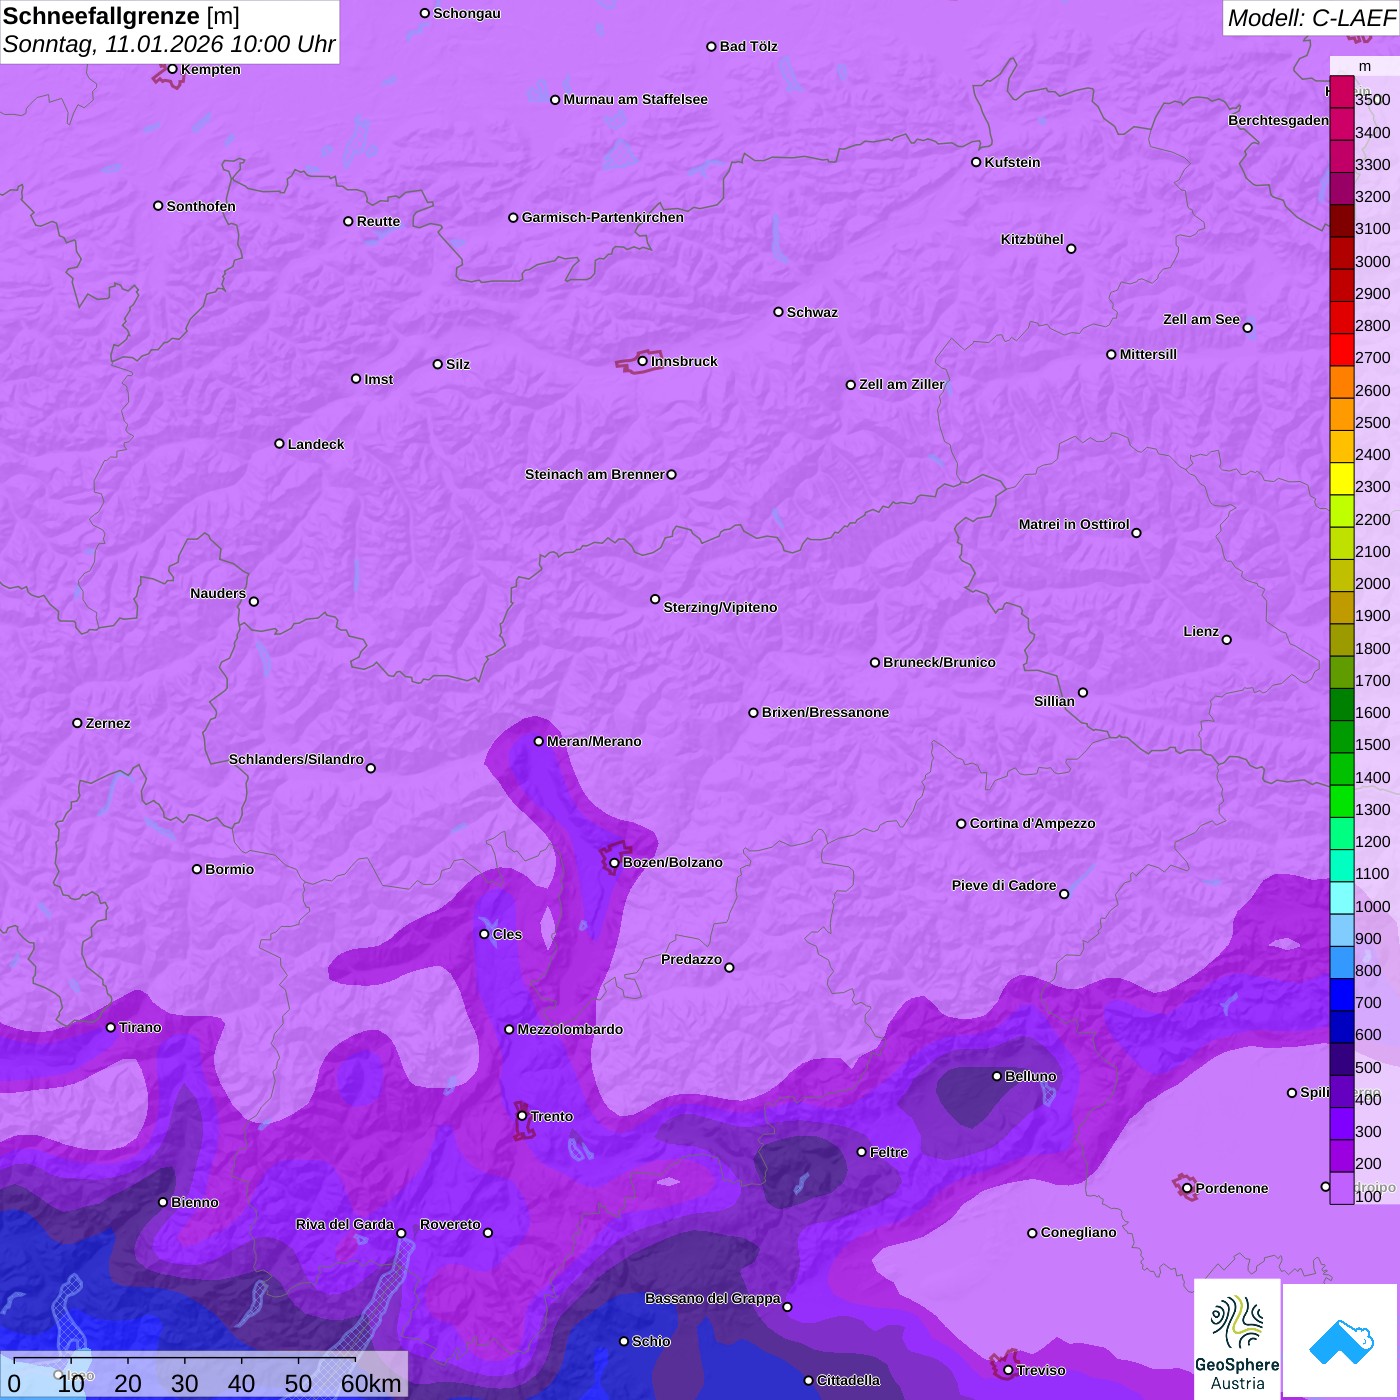
Task: Click the blue snow shovel logo
Action: (1341, 1340)
